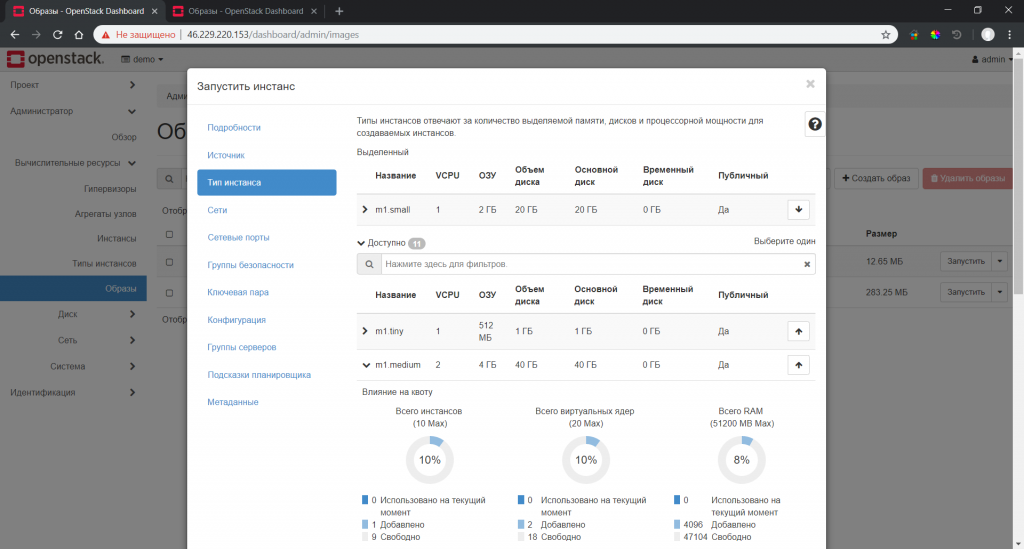Open dropdown next to first Запустить button

click(999, 261)
